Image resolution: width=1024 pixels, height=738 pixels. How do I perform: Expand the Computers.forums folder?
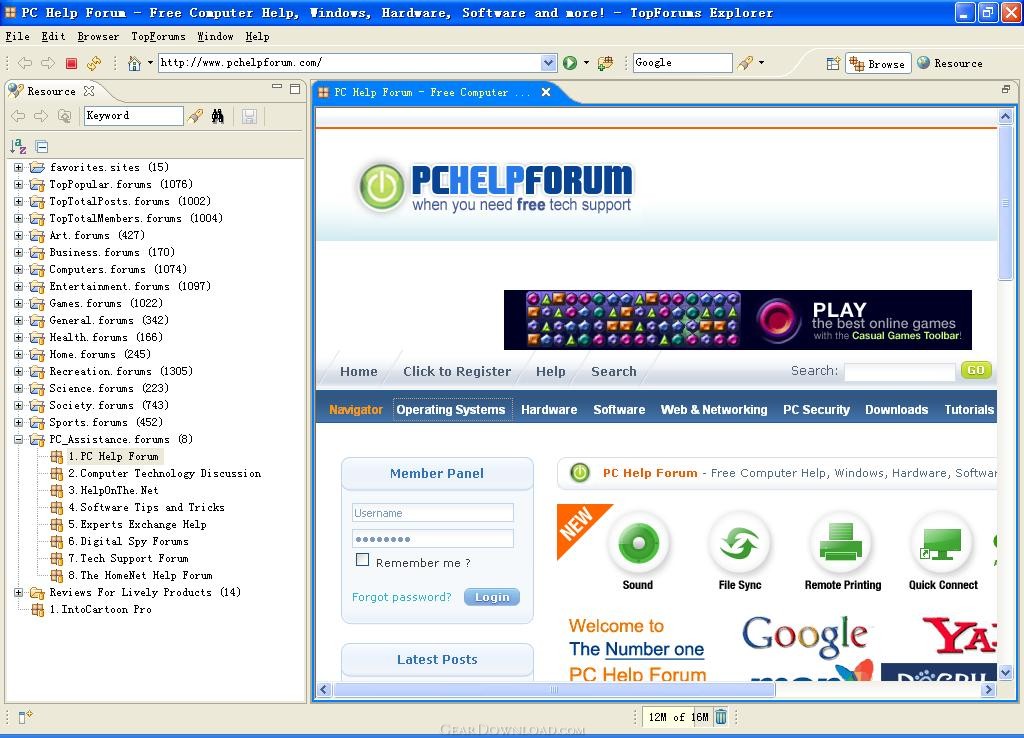click(x=18, y=270)
